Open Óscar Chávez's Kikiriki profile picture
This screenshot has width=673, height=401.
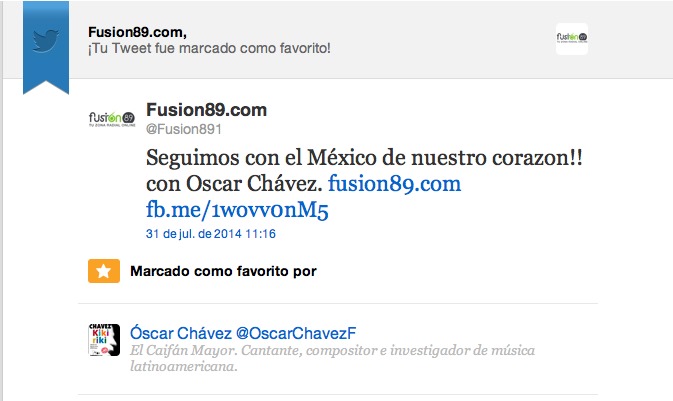(104, 340)
